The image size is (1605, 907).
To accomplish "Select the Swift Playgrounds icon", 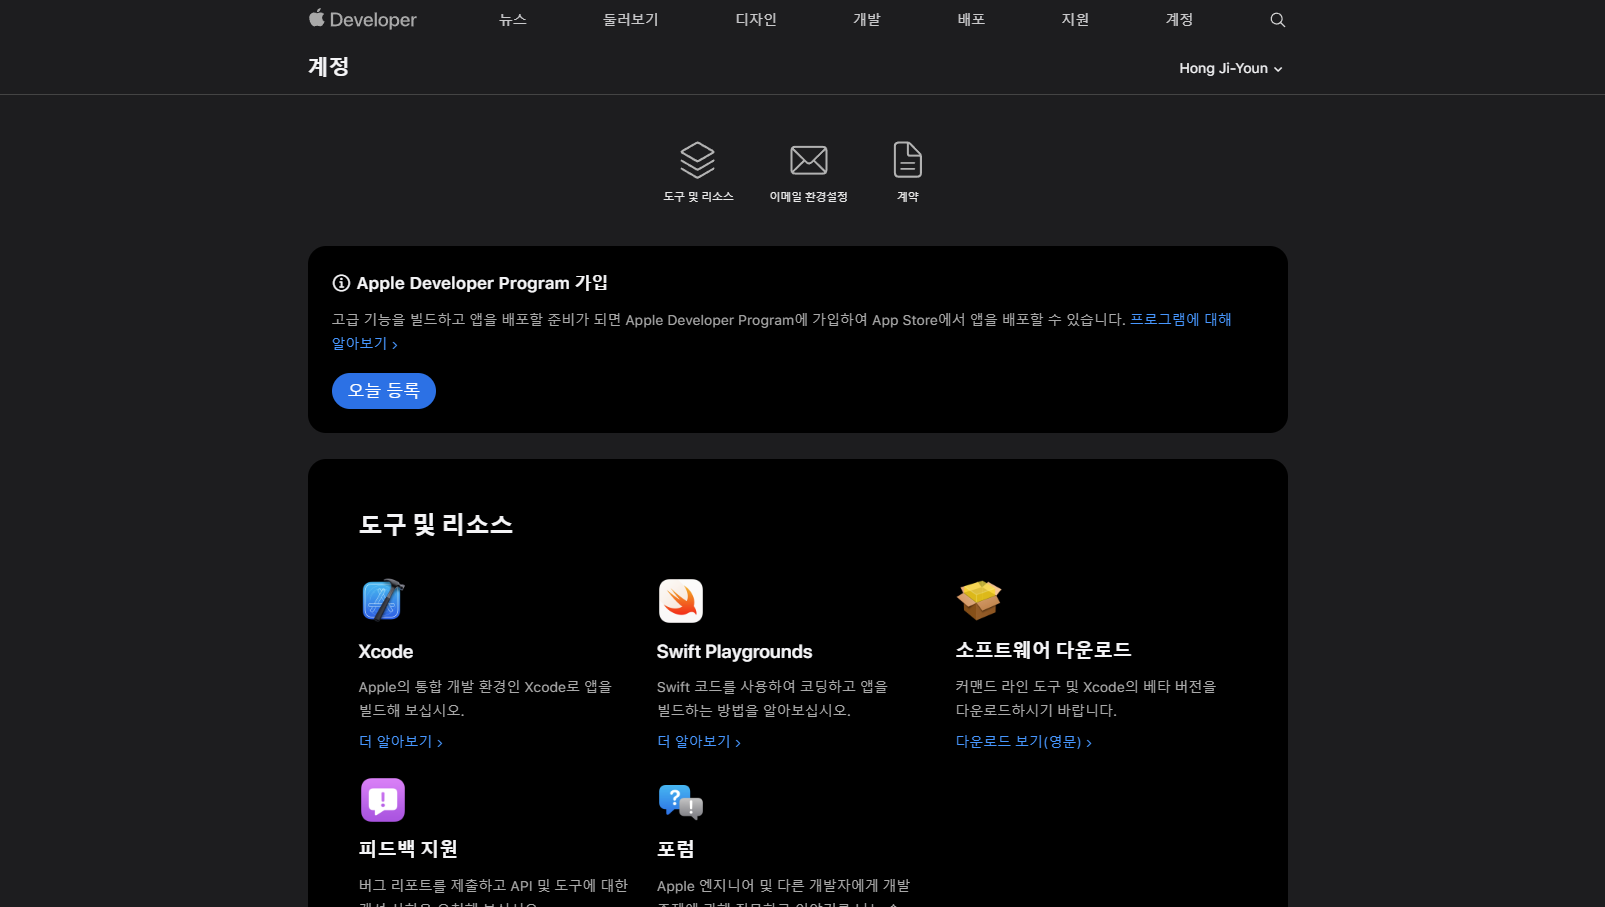I will 680,600.
